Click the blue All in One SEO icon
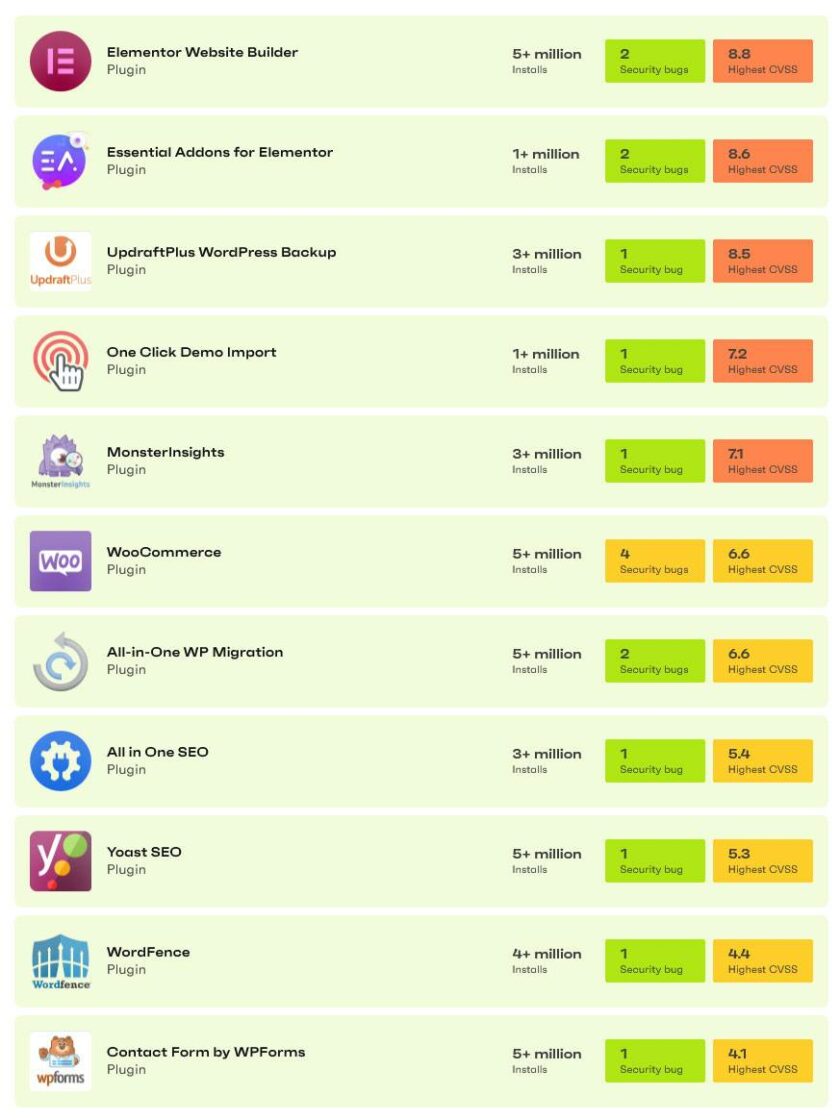 (60, 761)
